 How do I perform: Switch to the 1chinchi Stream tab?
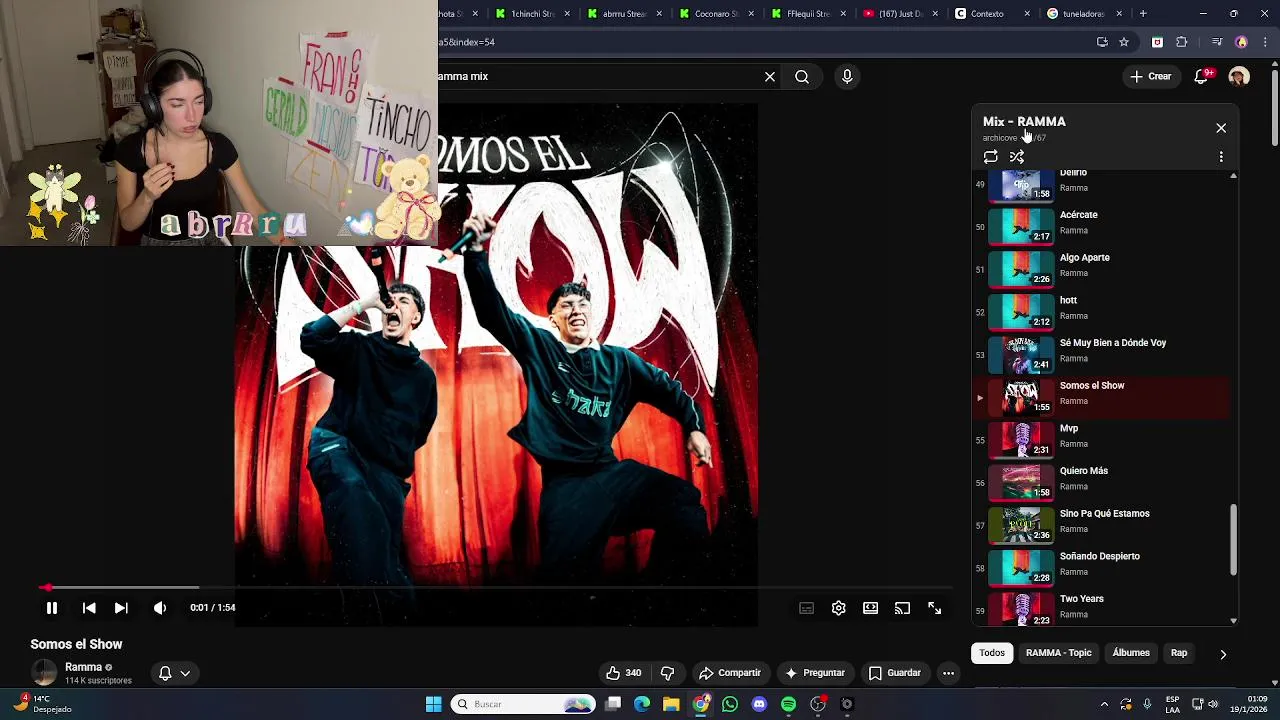pyautogui.click(x=533, y=14)
